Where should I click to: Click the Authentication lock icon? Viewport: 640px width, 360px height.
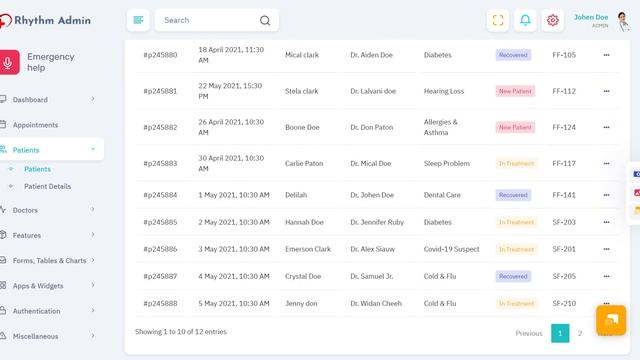[3, 311]
